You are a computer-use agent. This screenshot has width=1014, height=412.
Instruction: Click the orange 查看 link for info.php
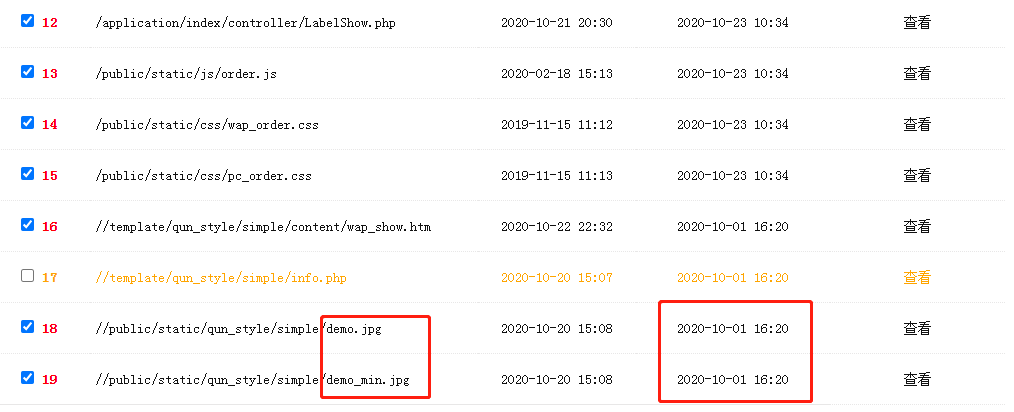pos(916,277)
